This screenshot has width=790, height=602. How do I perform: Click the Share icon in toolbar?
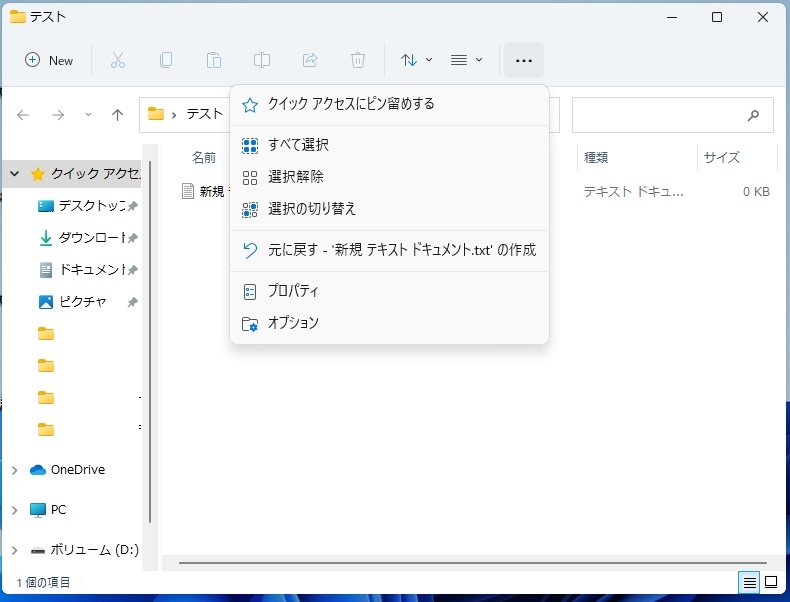(310, 60)
